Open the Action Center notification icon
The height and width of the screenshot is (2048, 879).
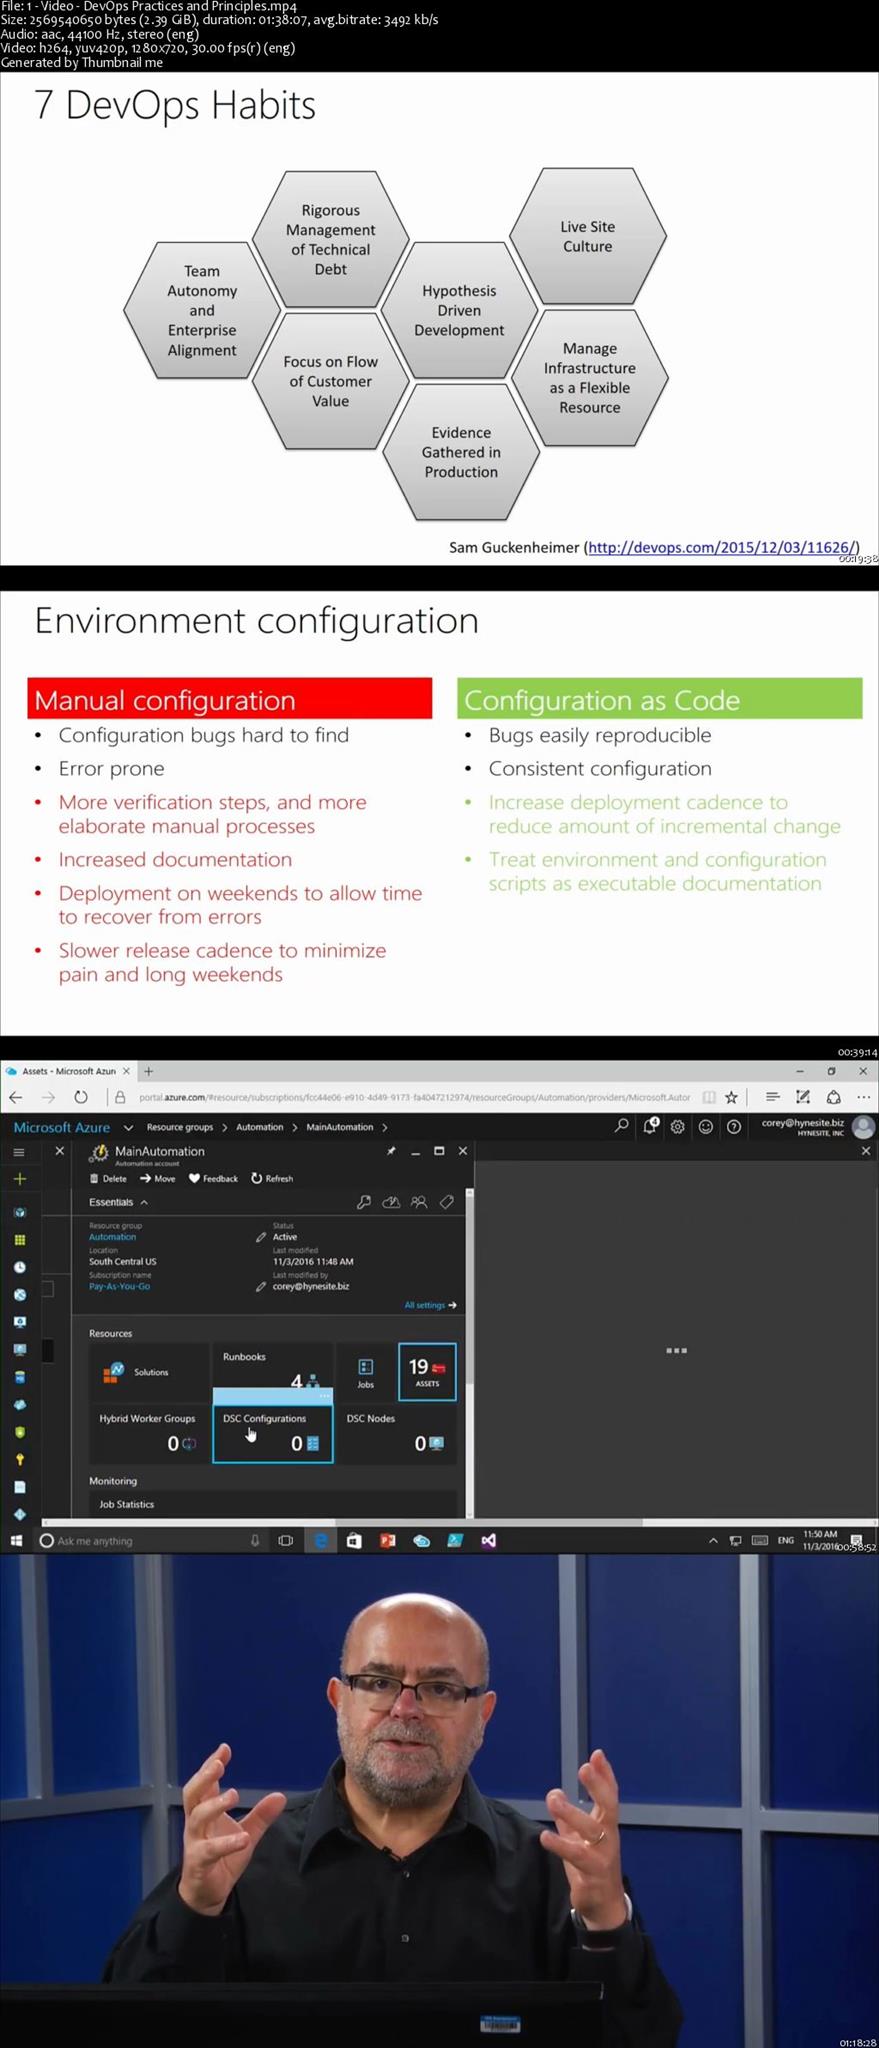(x=856, y=1540)
